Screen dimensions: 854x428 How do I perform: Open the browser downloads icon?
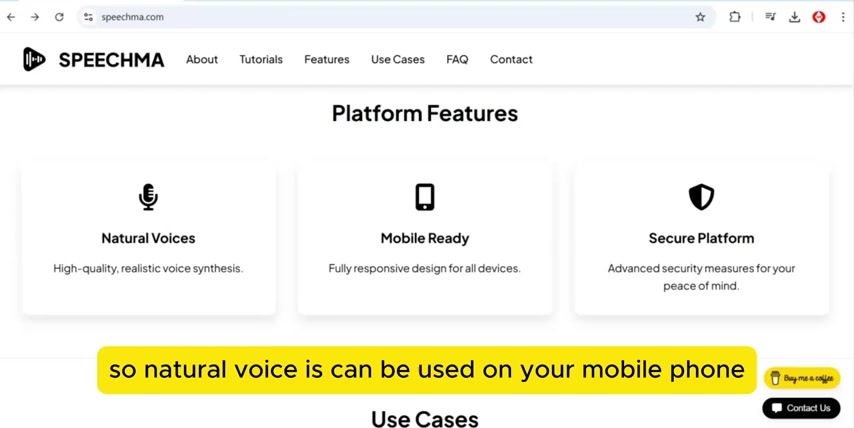[x=795, y=17]
